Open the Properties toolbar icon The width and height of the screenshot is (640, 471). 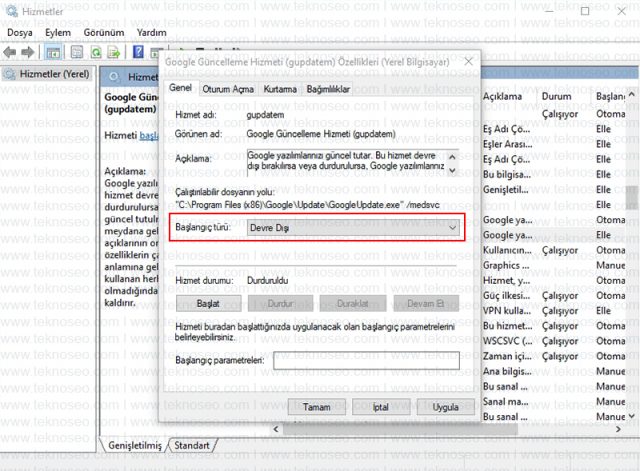pos(77,52)
